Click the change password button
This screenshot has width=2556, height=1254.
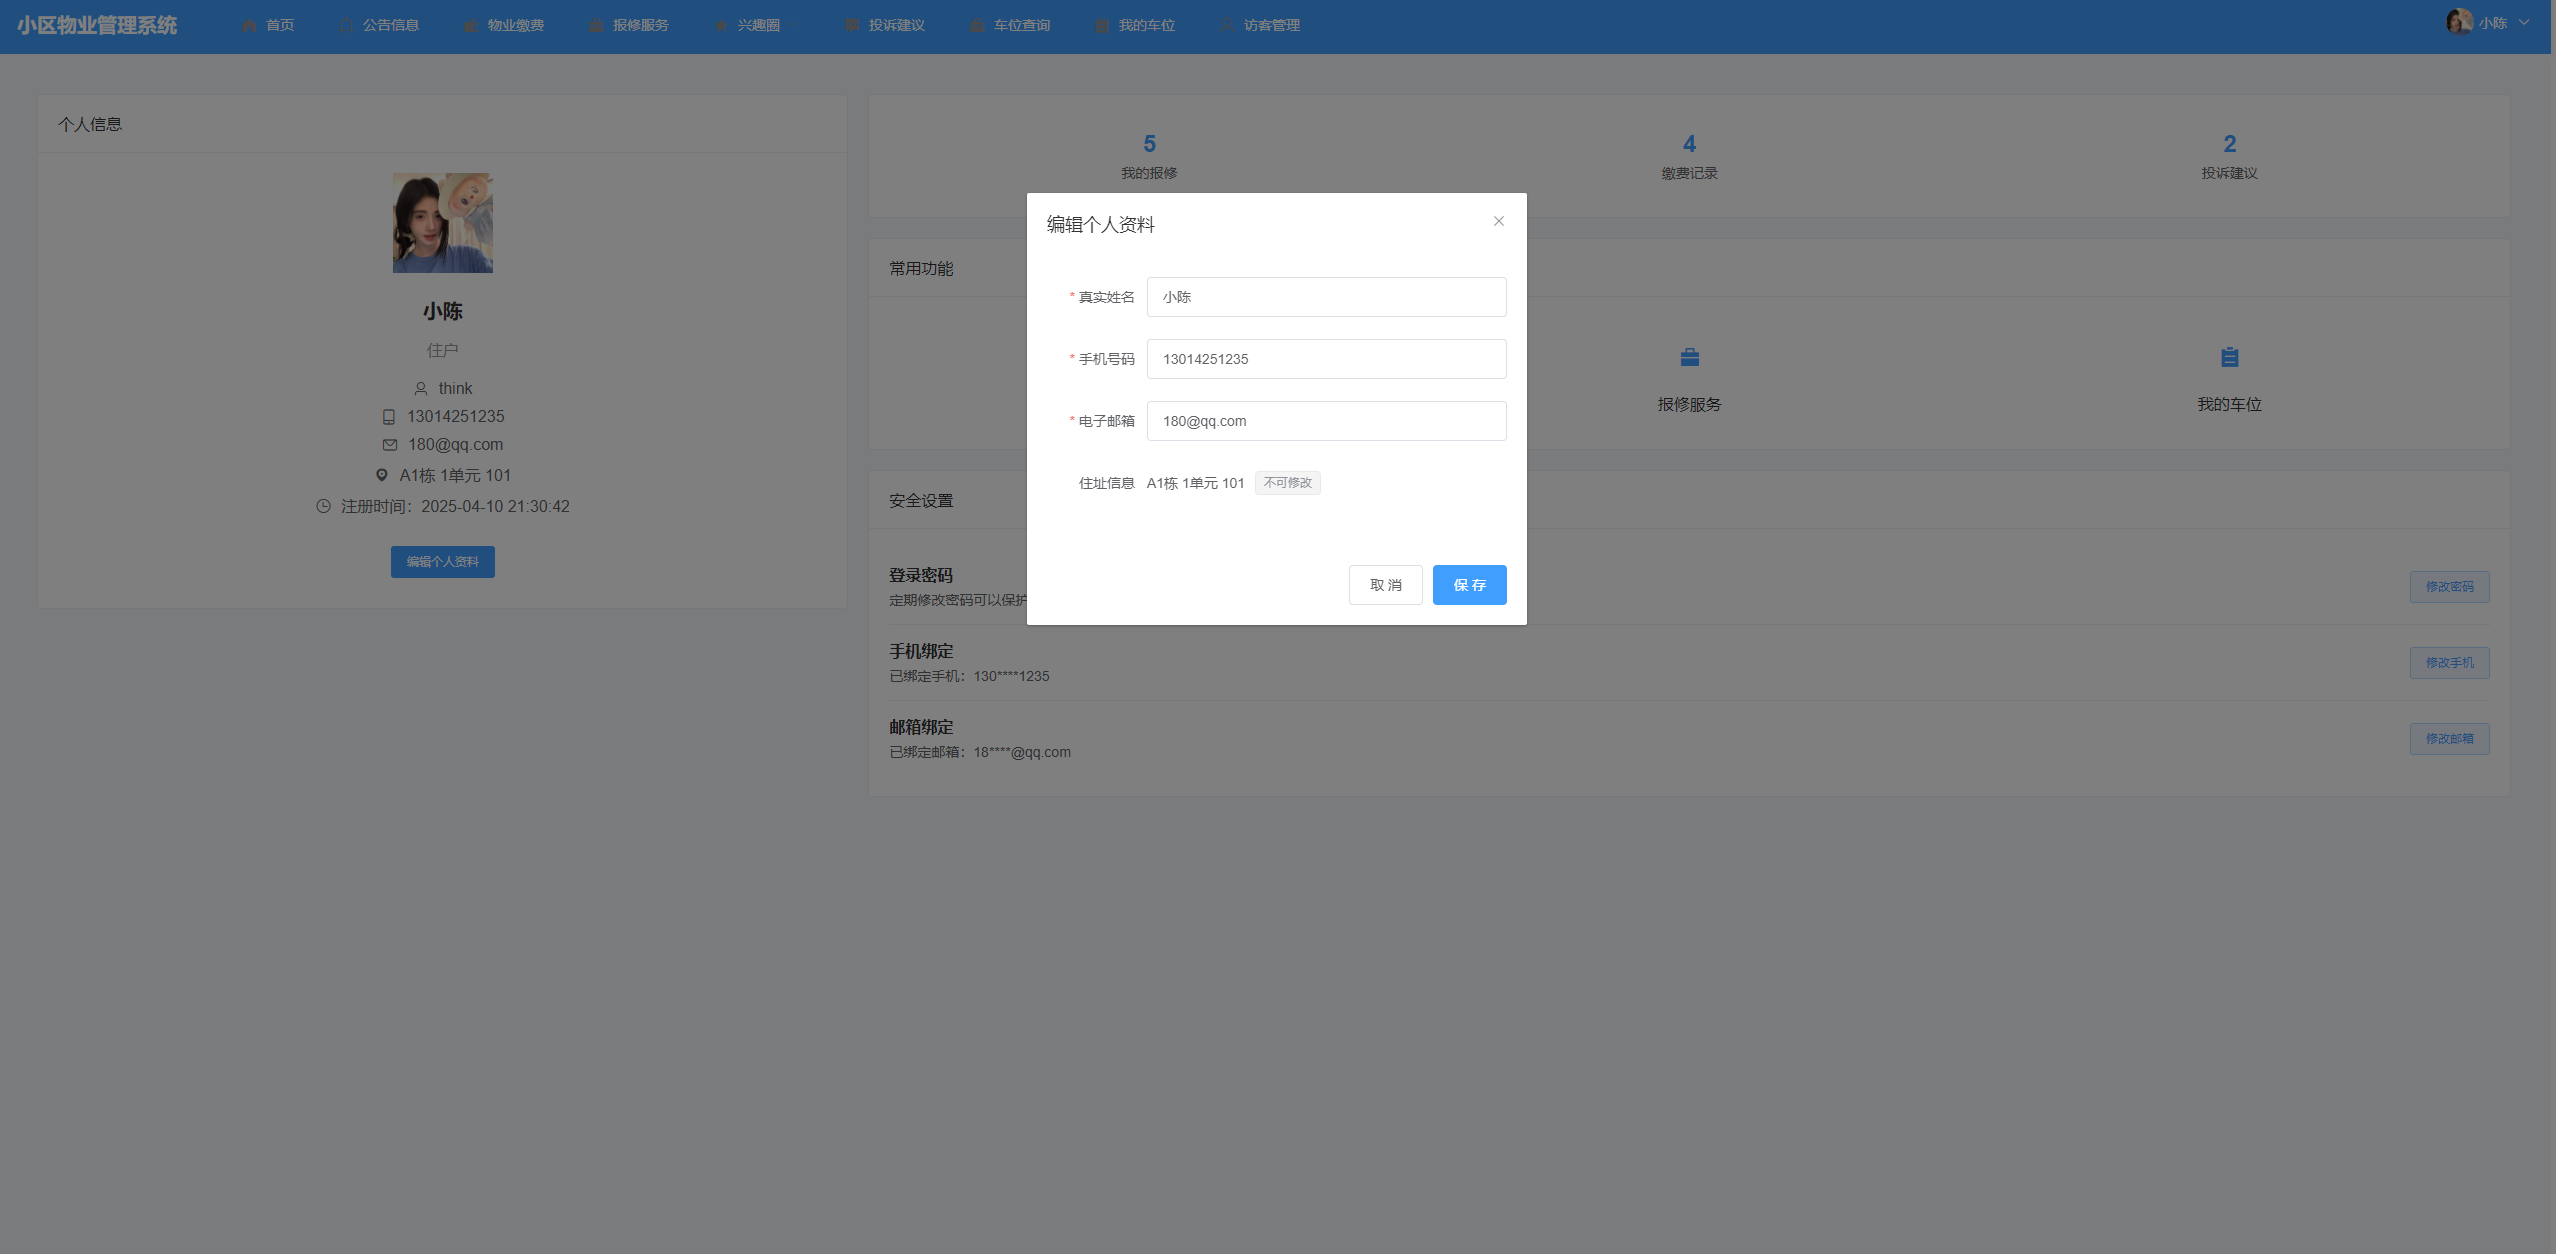pyautogui.click(x=2448, y=587)
